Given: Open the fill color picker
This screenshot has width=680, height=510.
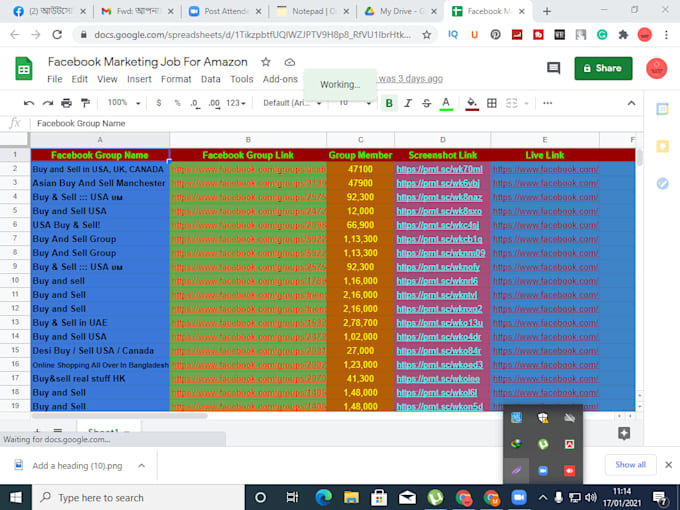Looking at the screenshot, I should pos(472,103).
